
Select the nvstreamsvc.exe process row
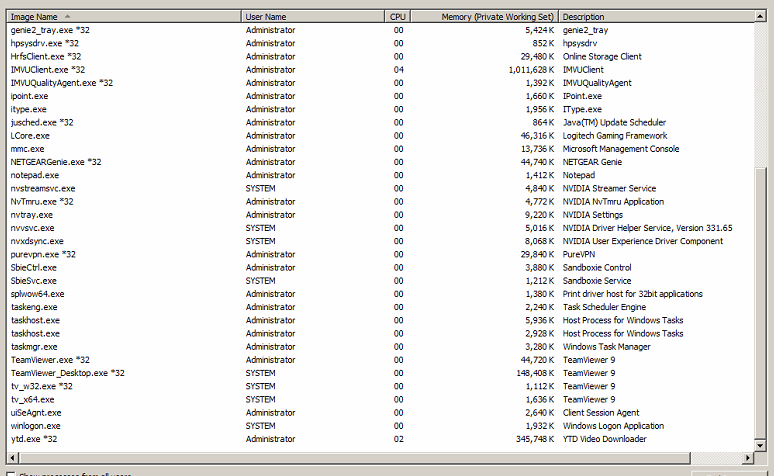(x=380, y=189)
